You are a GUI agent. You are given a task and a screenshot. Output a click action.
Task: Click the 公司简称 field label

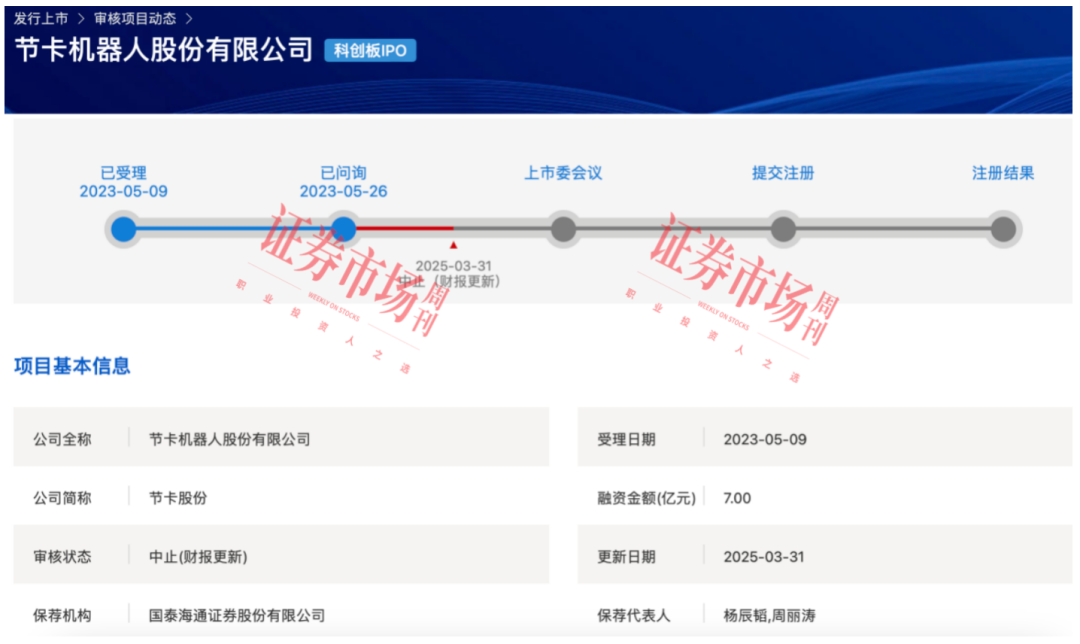(x=62, y=498)
